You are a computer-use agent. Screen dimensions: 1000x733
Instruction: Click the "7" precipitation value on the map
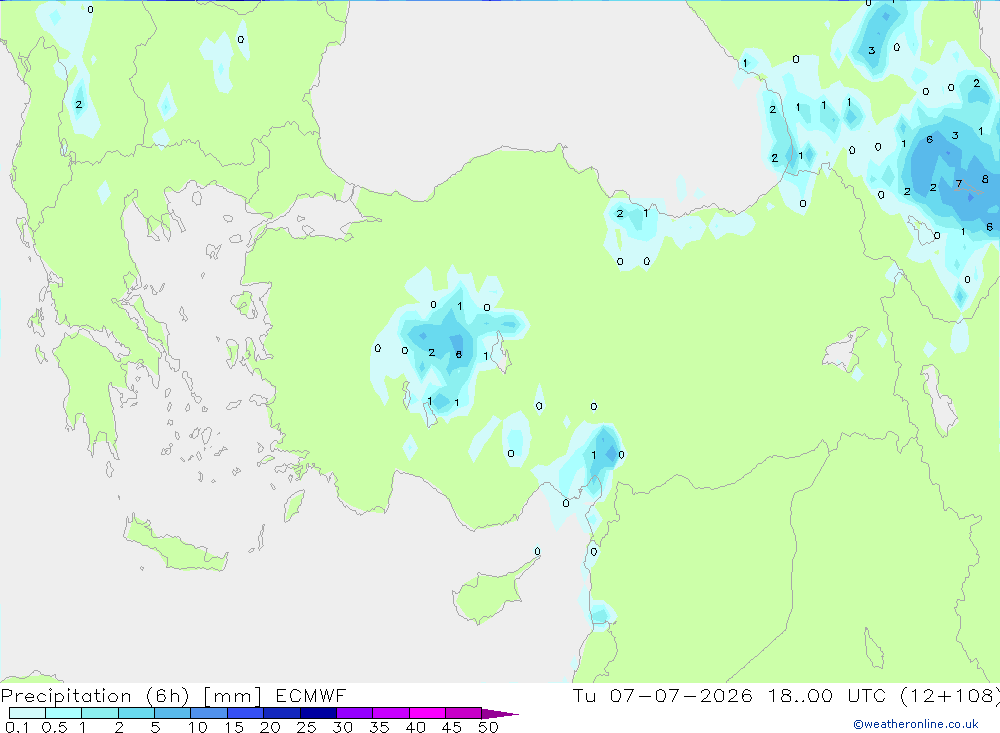coord(959,184)
